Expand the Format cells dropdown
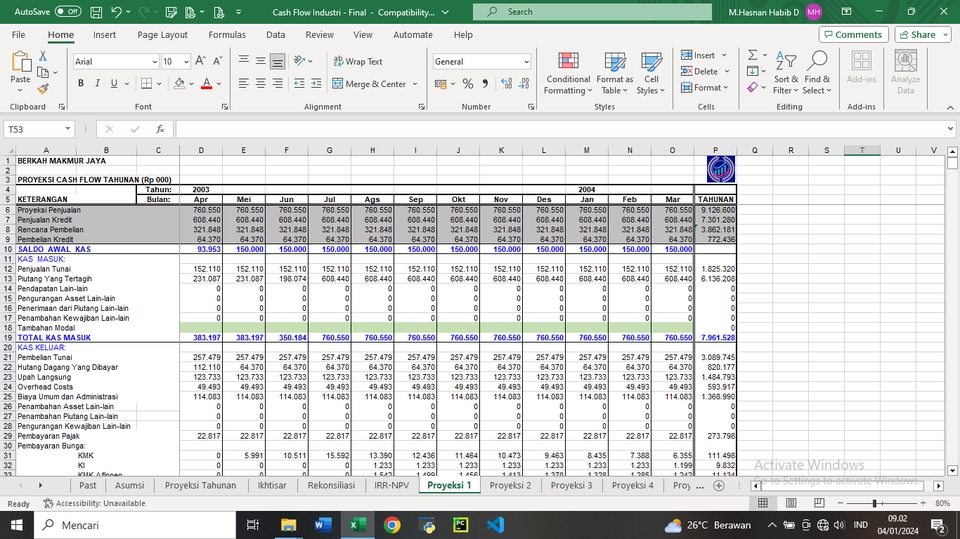Image resolution: width=960 pixels, height=539 pixels. [x=726, y=88]
